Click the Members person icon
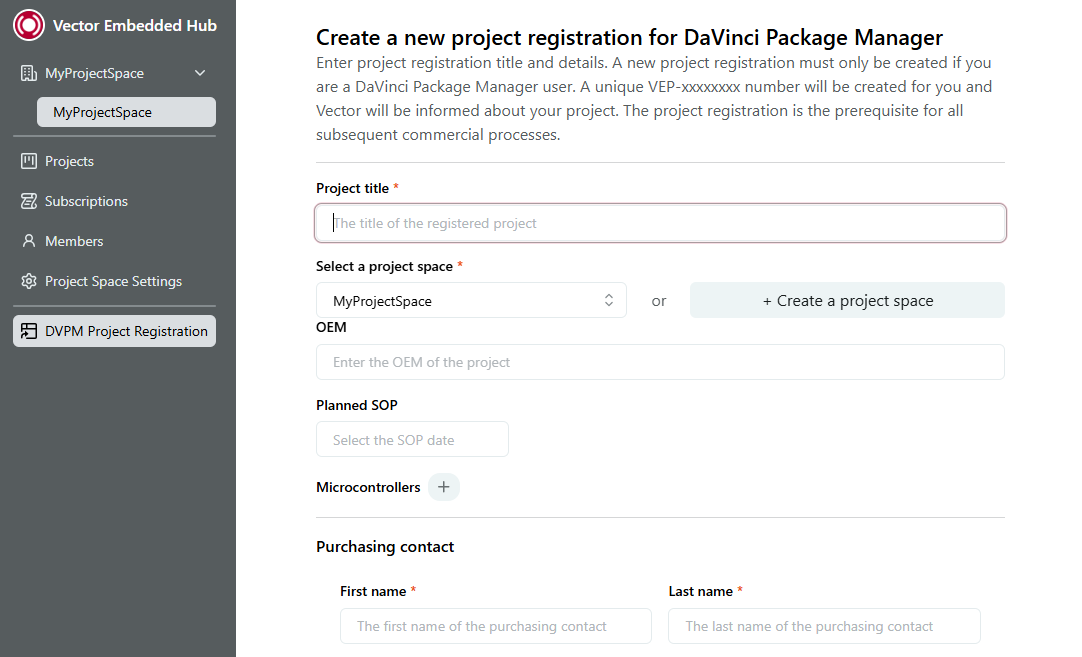 pos(28,241)
